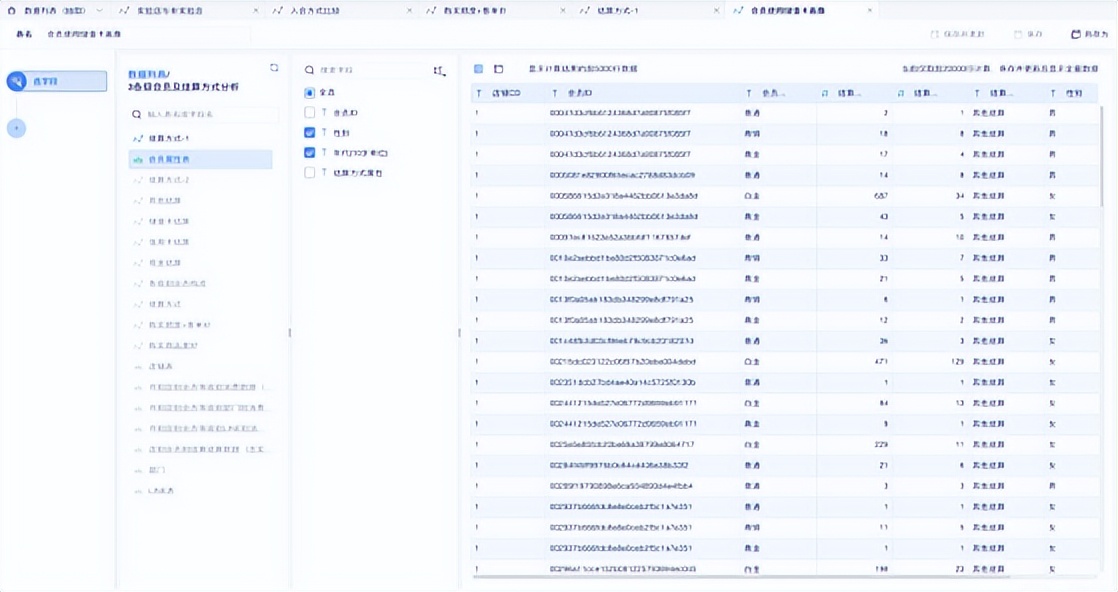Tick the last field checkbox in the list

click(309, 173)
